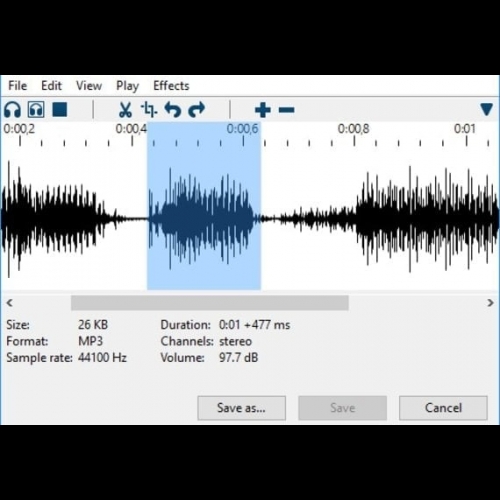The width and height of the screenshot is (500, 500).
Task: Stop playback with the square button
Action: coord(60,109)
